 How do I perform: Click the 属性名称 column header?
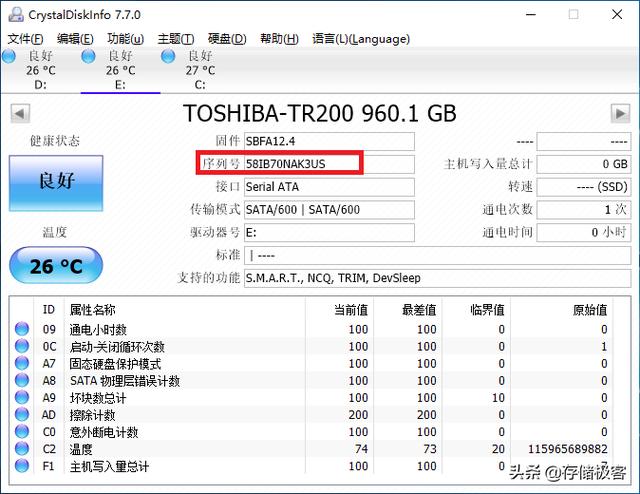coord(92,310)
